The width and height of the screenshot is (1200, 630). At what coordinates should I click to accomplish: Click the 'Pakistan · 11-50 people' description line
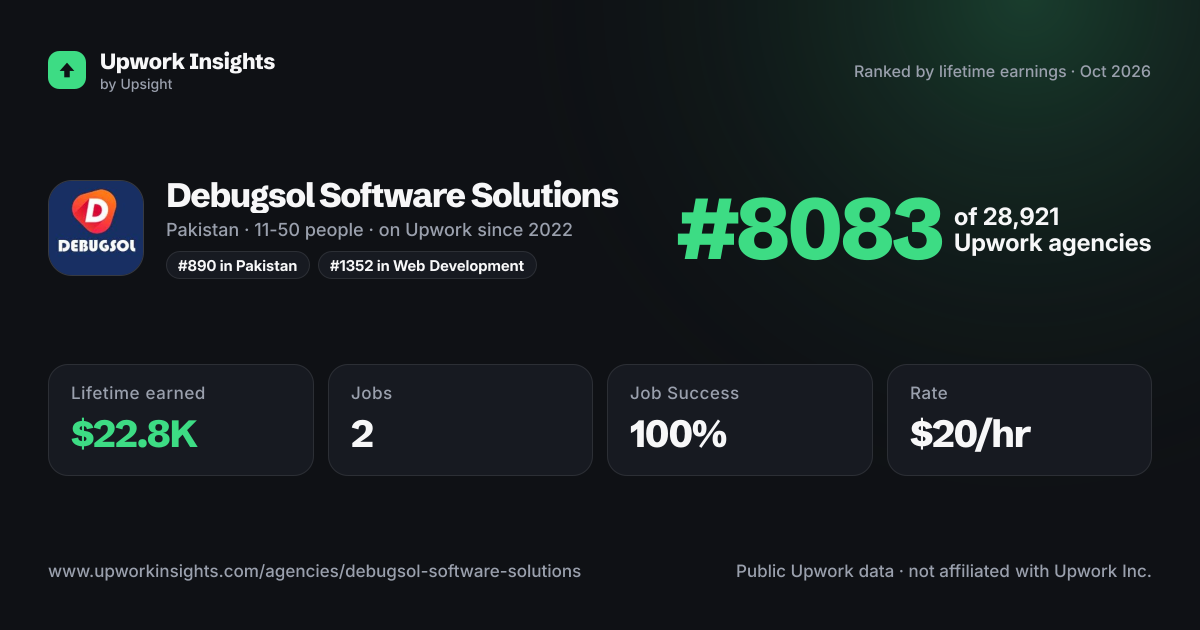(369, 230)
